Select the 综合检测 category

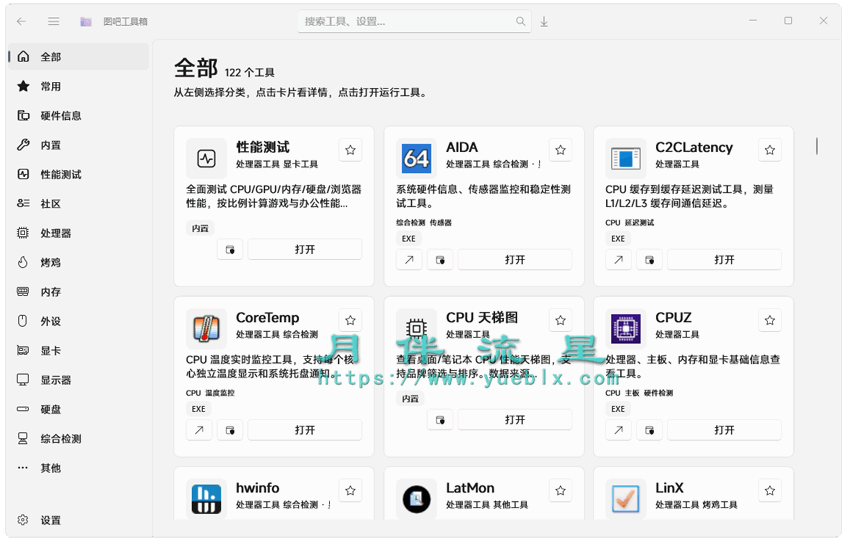pos(79,438)
